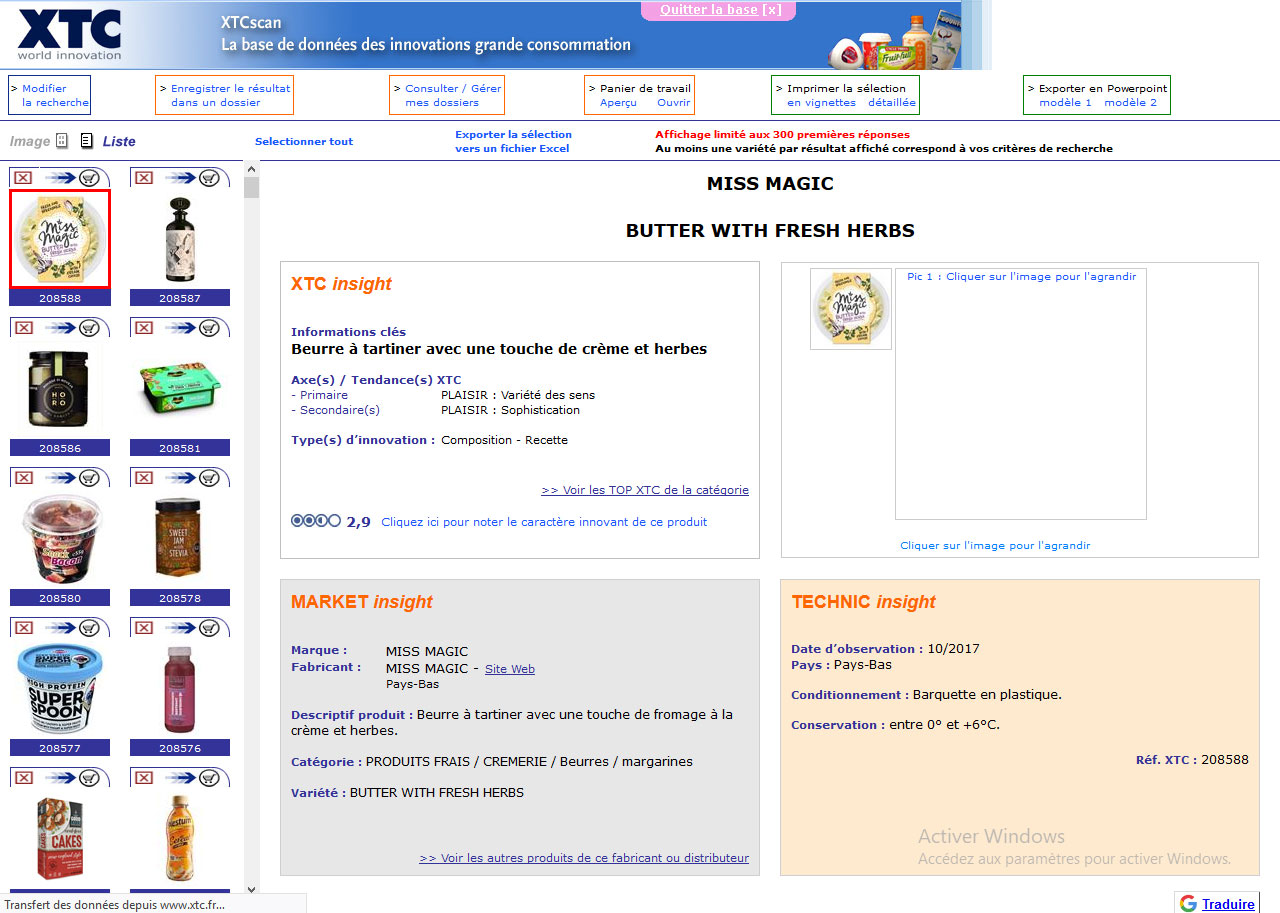Open Voir les TOP XTC de la catégorie
This screenshot has width=1280, height=913.
(x=644, y=490)
